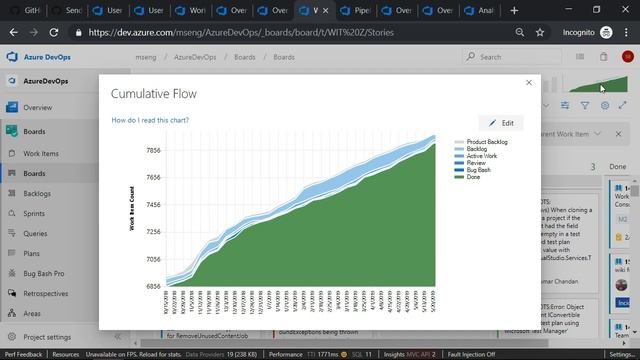Click the Review legend entry

(476, 163)
